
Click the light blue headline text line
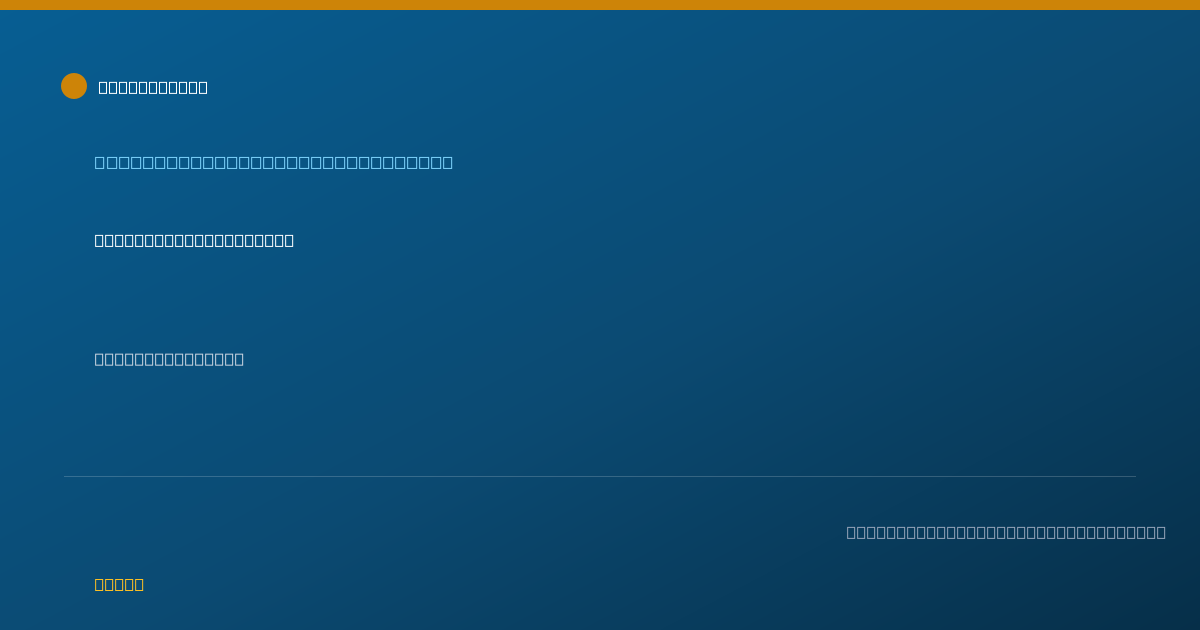click(x=274, y=162)
